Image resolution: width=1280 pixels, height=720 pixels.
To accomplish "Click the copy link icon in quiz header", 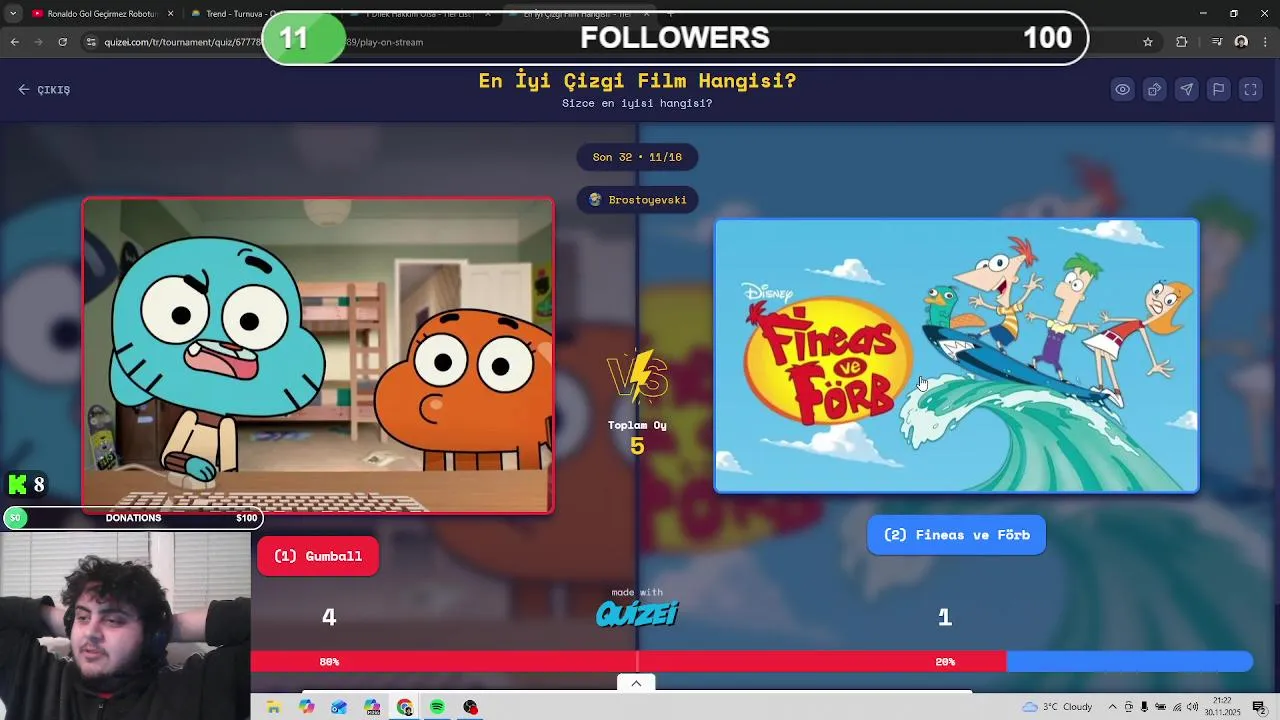I will (x=1155, y=90).
